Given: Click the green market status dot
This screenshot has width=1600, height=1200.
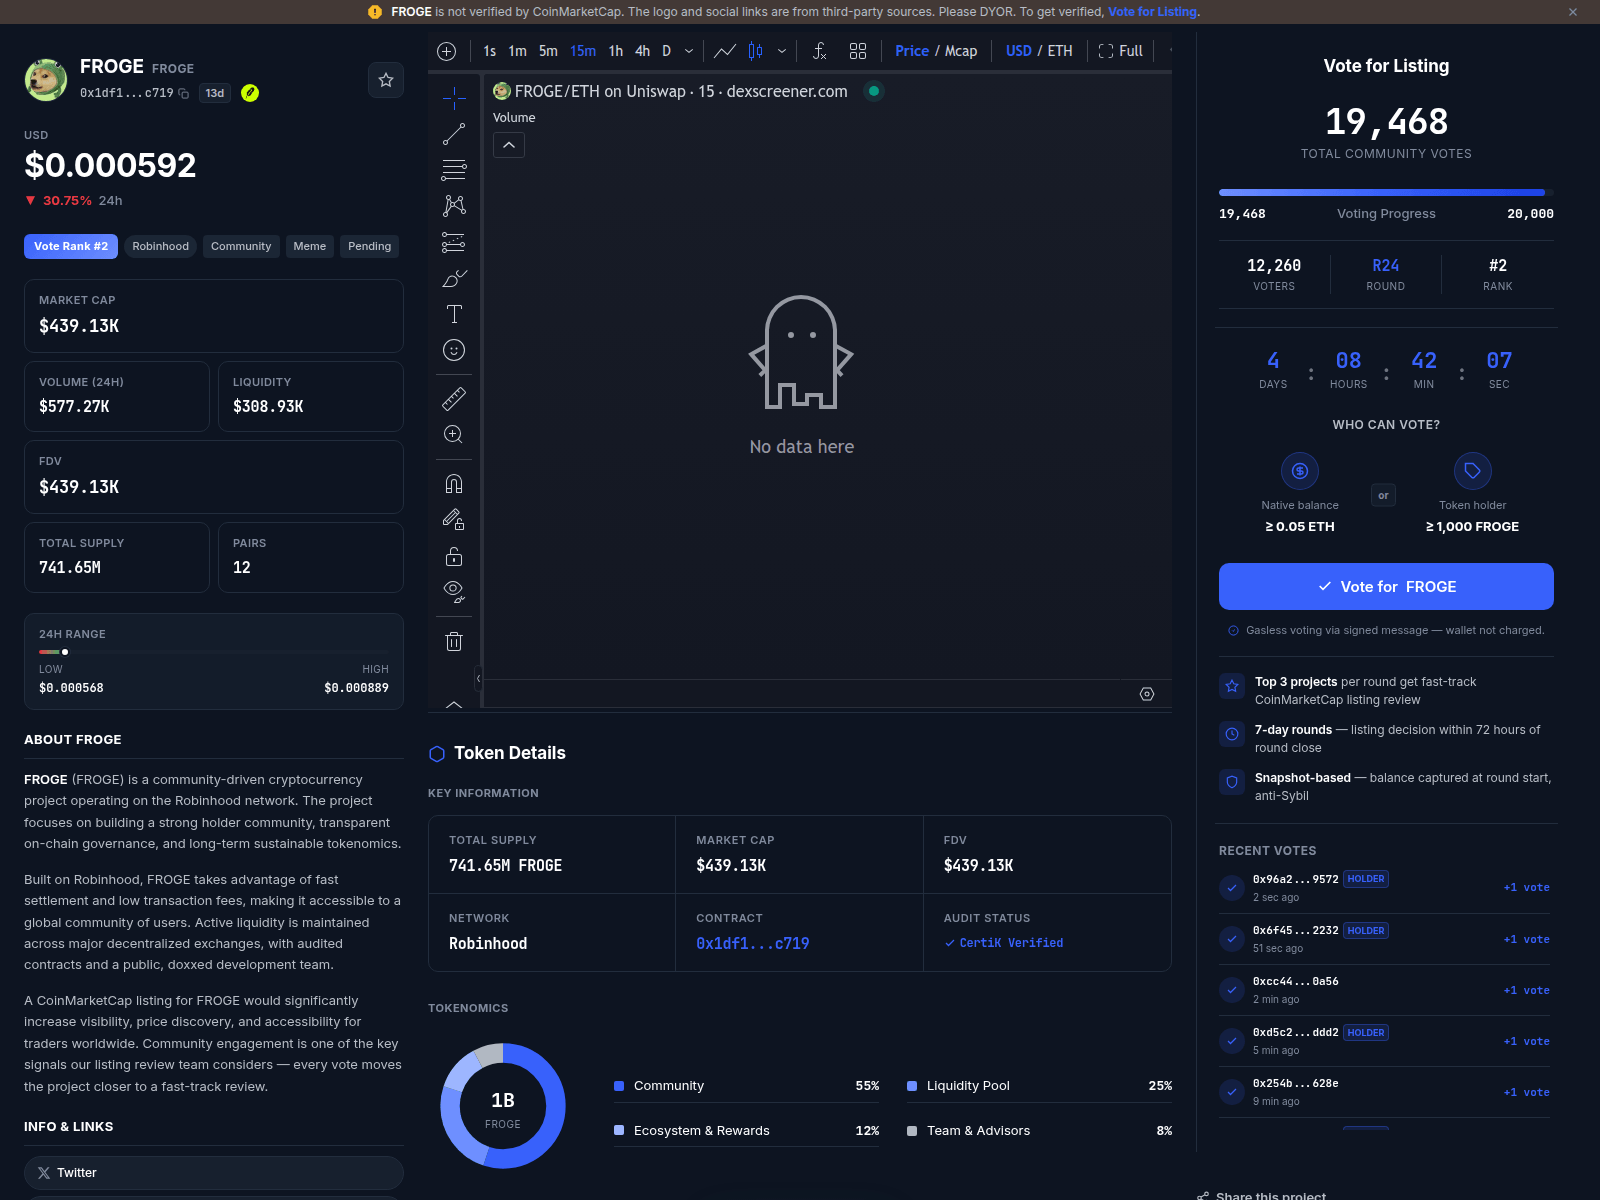Looking at the screenshot, I should pyautogui.click(x=874, y=91).
